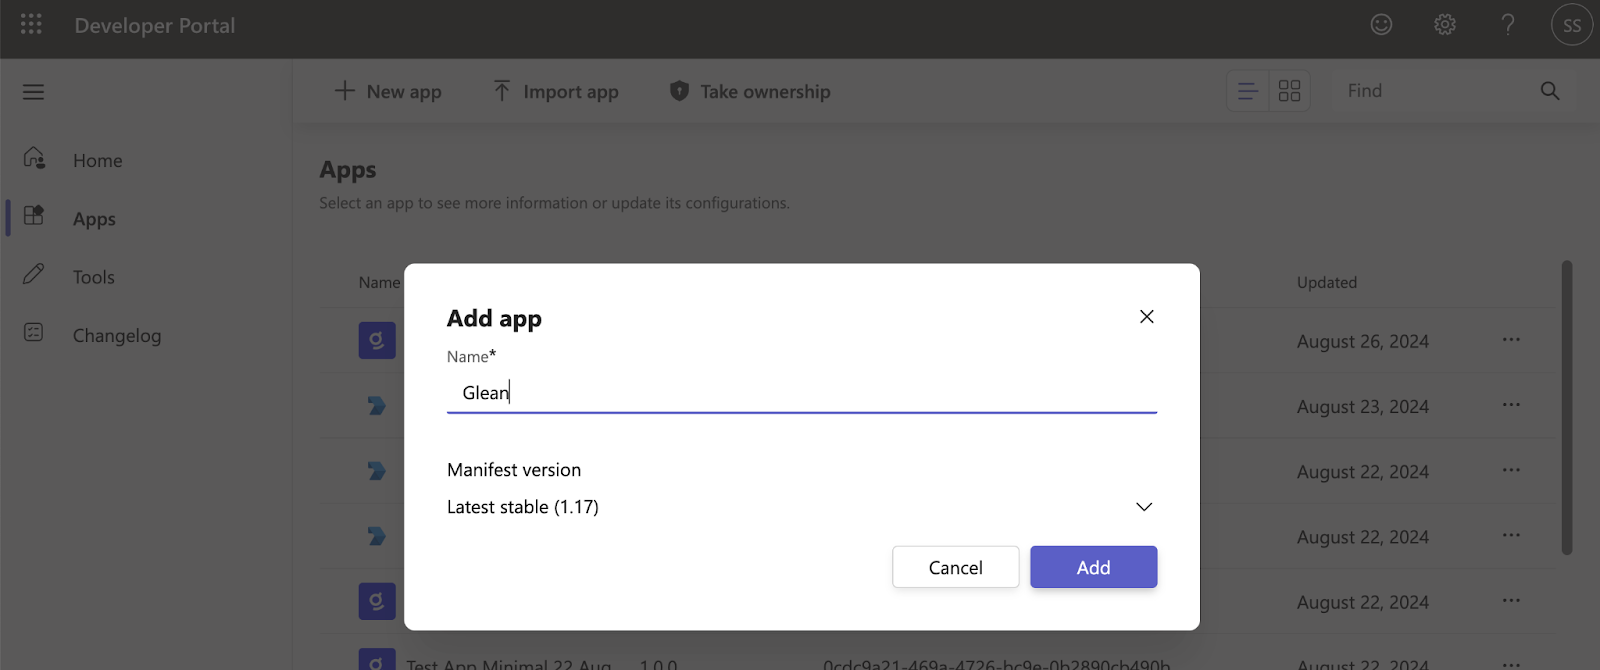1600x670 pixels.
Task: Close the Add app dialog
Action: pyautogui.click(x=1146, y=317)
